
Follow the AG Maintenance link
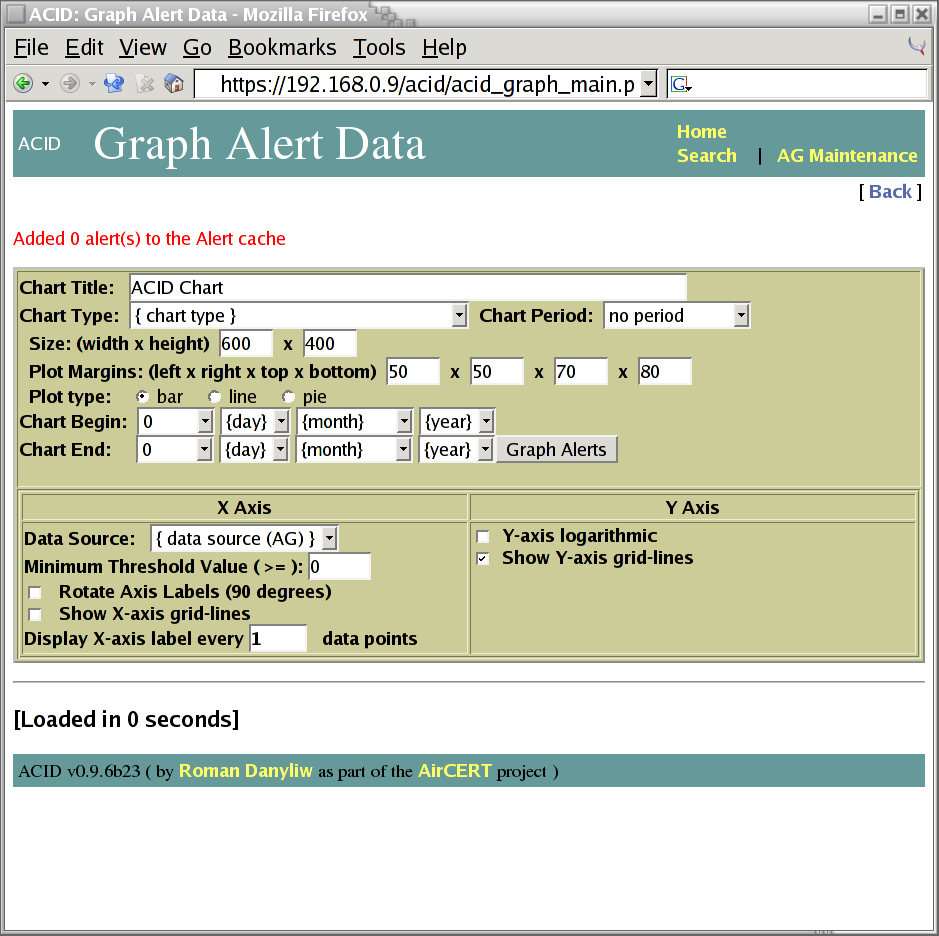[846, 156]
